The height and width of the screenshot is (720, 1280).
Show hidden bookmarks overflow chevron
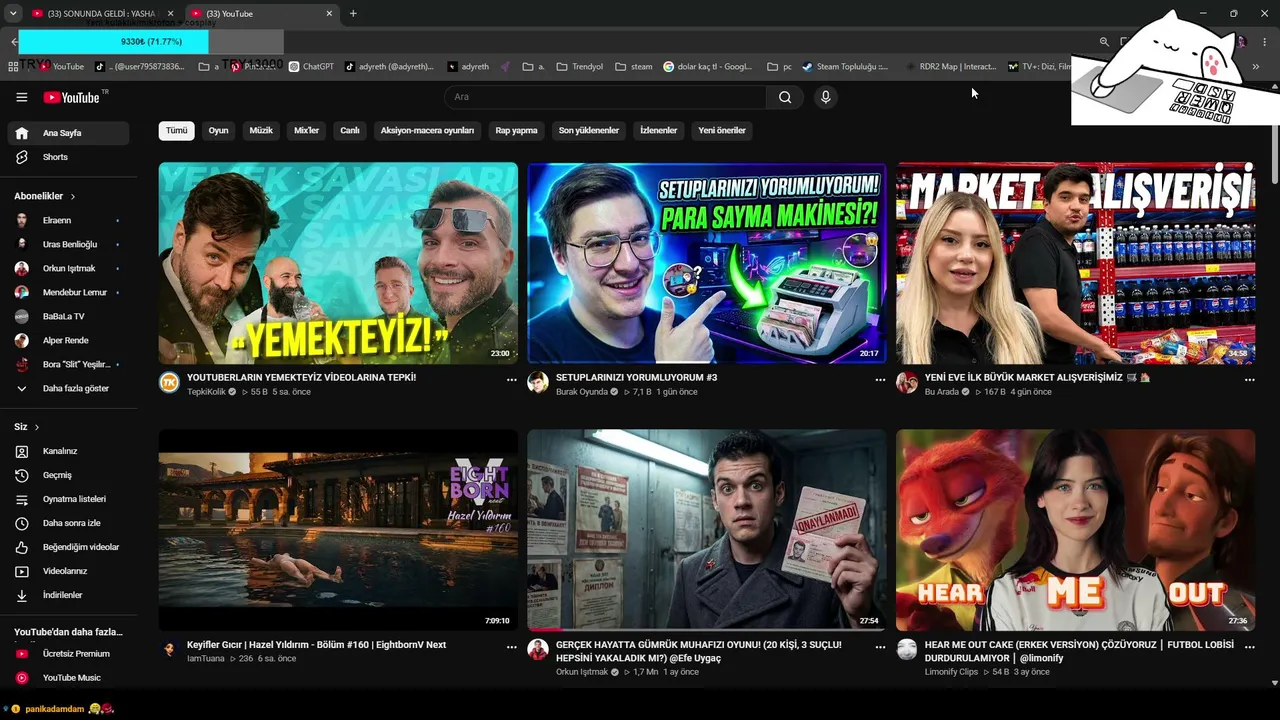pyautogui.click(x=1256, y=67)
